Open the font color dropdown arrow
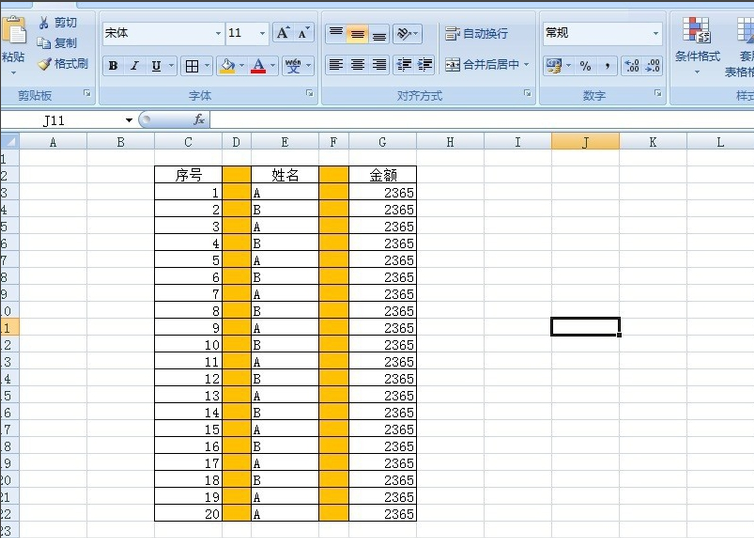This screenshot has height=538, width=754. [x=273, y=66]
